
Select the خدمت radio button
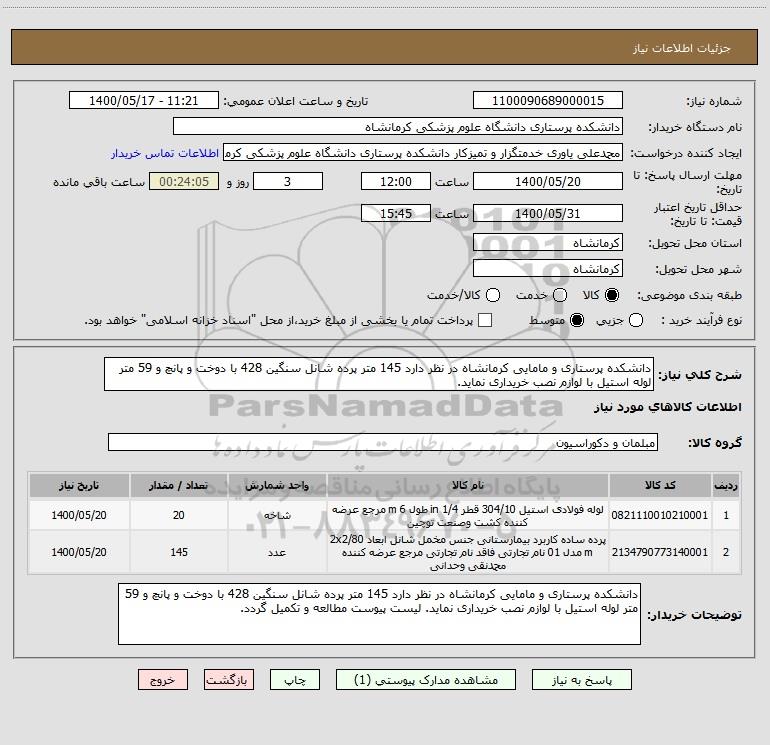tap(560, 295)
